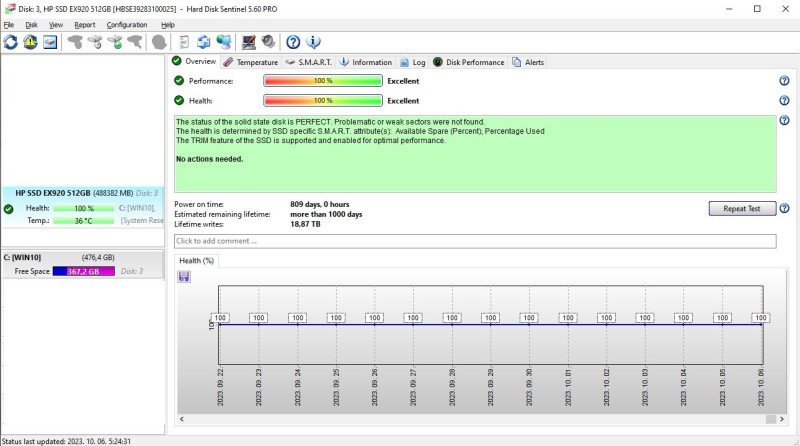Click the help icon beside status text box
The height and width of the screenshot is (446, 800).
pos(784,120)
